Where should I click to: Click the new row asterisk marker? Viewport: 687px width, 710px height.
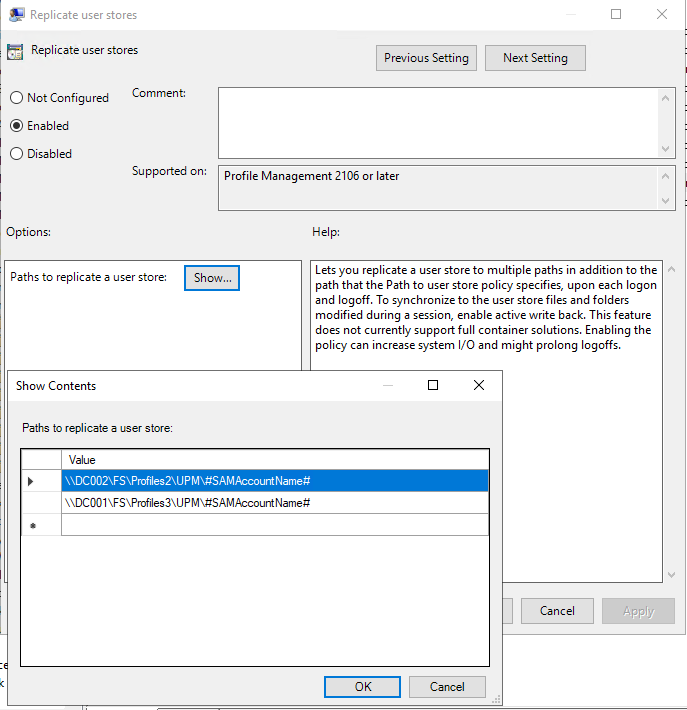(33, 526)
